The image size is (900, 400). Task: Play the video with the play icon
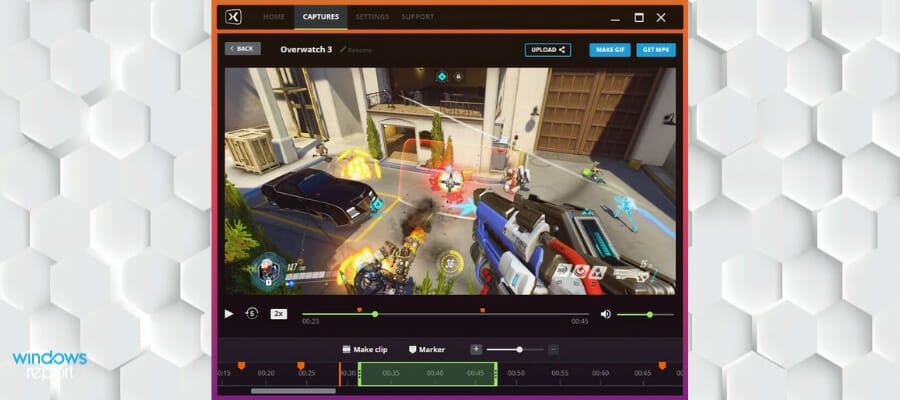(229, 314)
